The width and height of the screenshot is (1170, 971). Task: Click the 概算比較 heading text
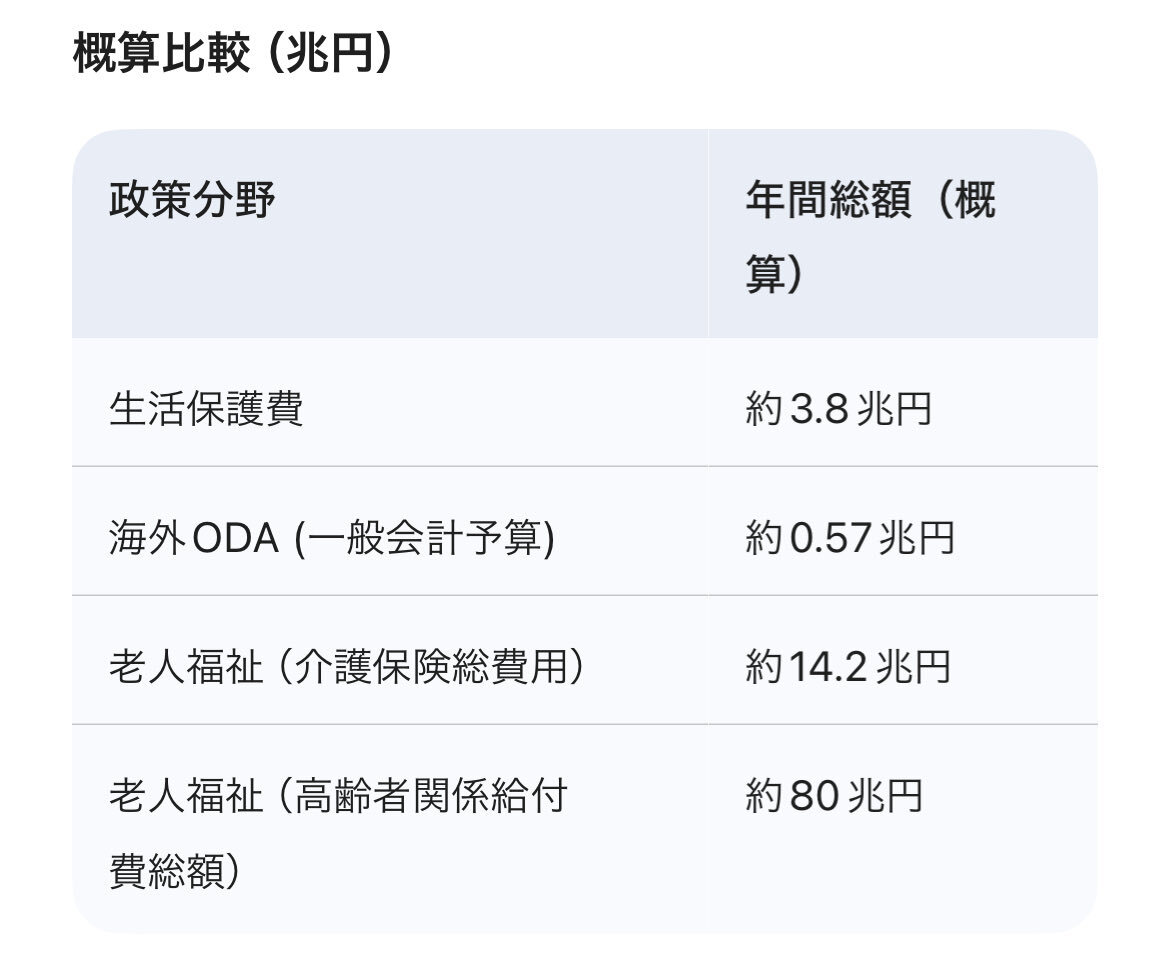tap(160, 54)
